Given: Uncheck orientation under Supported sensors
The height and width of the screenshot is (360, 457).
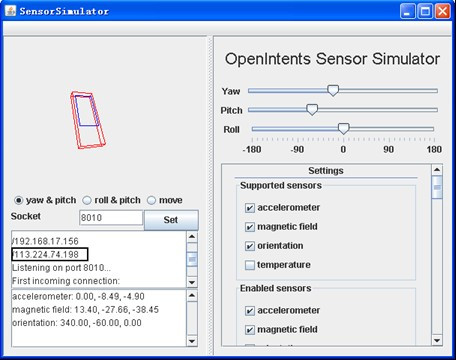Looking at the screenshot, I should [x=250, y=246].
